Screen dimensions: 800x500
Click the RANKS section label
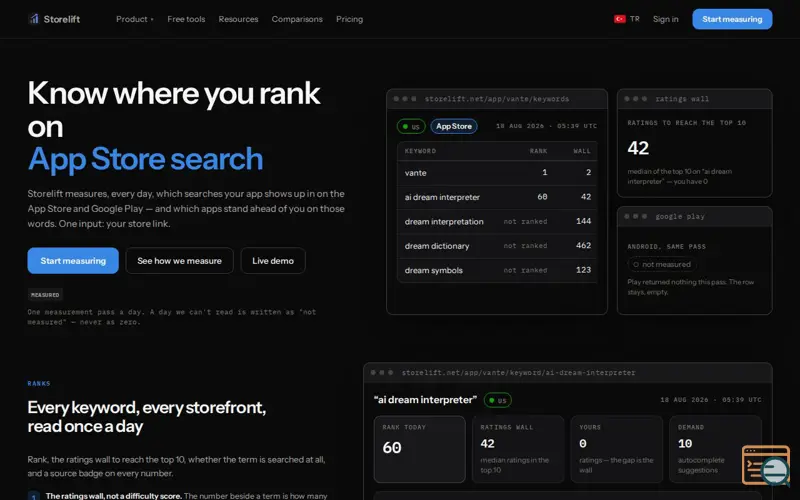(x=39, y=383)
